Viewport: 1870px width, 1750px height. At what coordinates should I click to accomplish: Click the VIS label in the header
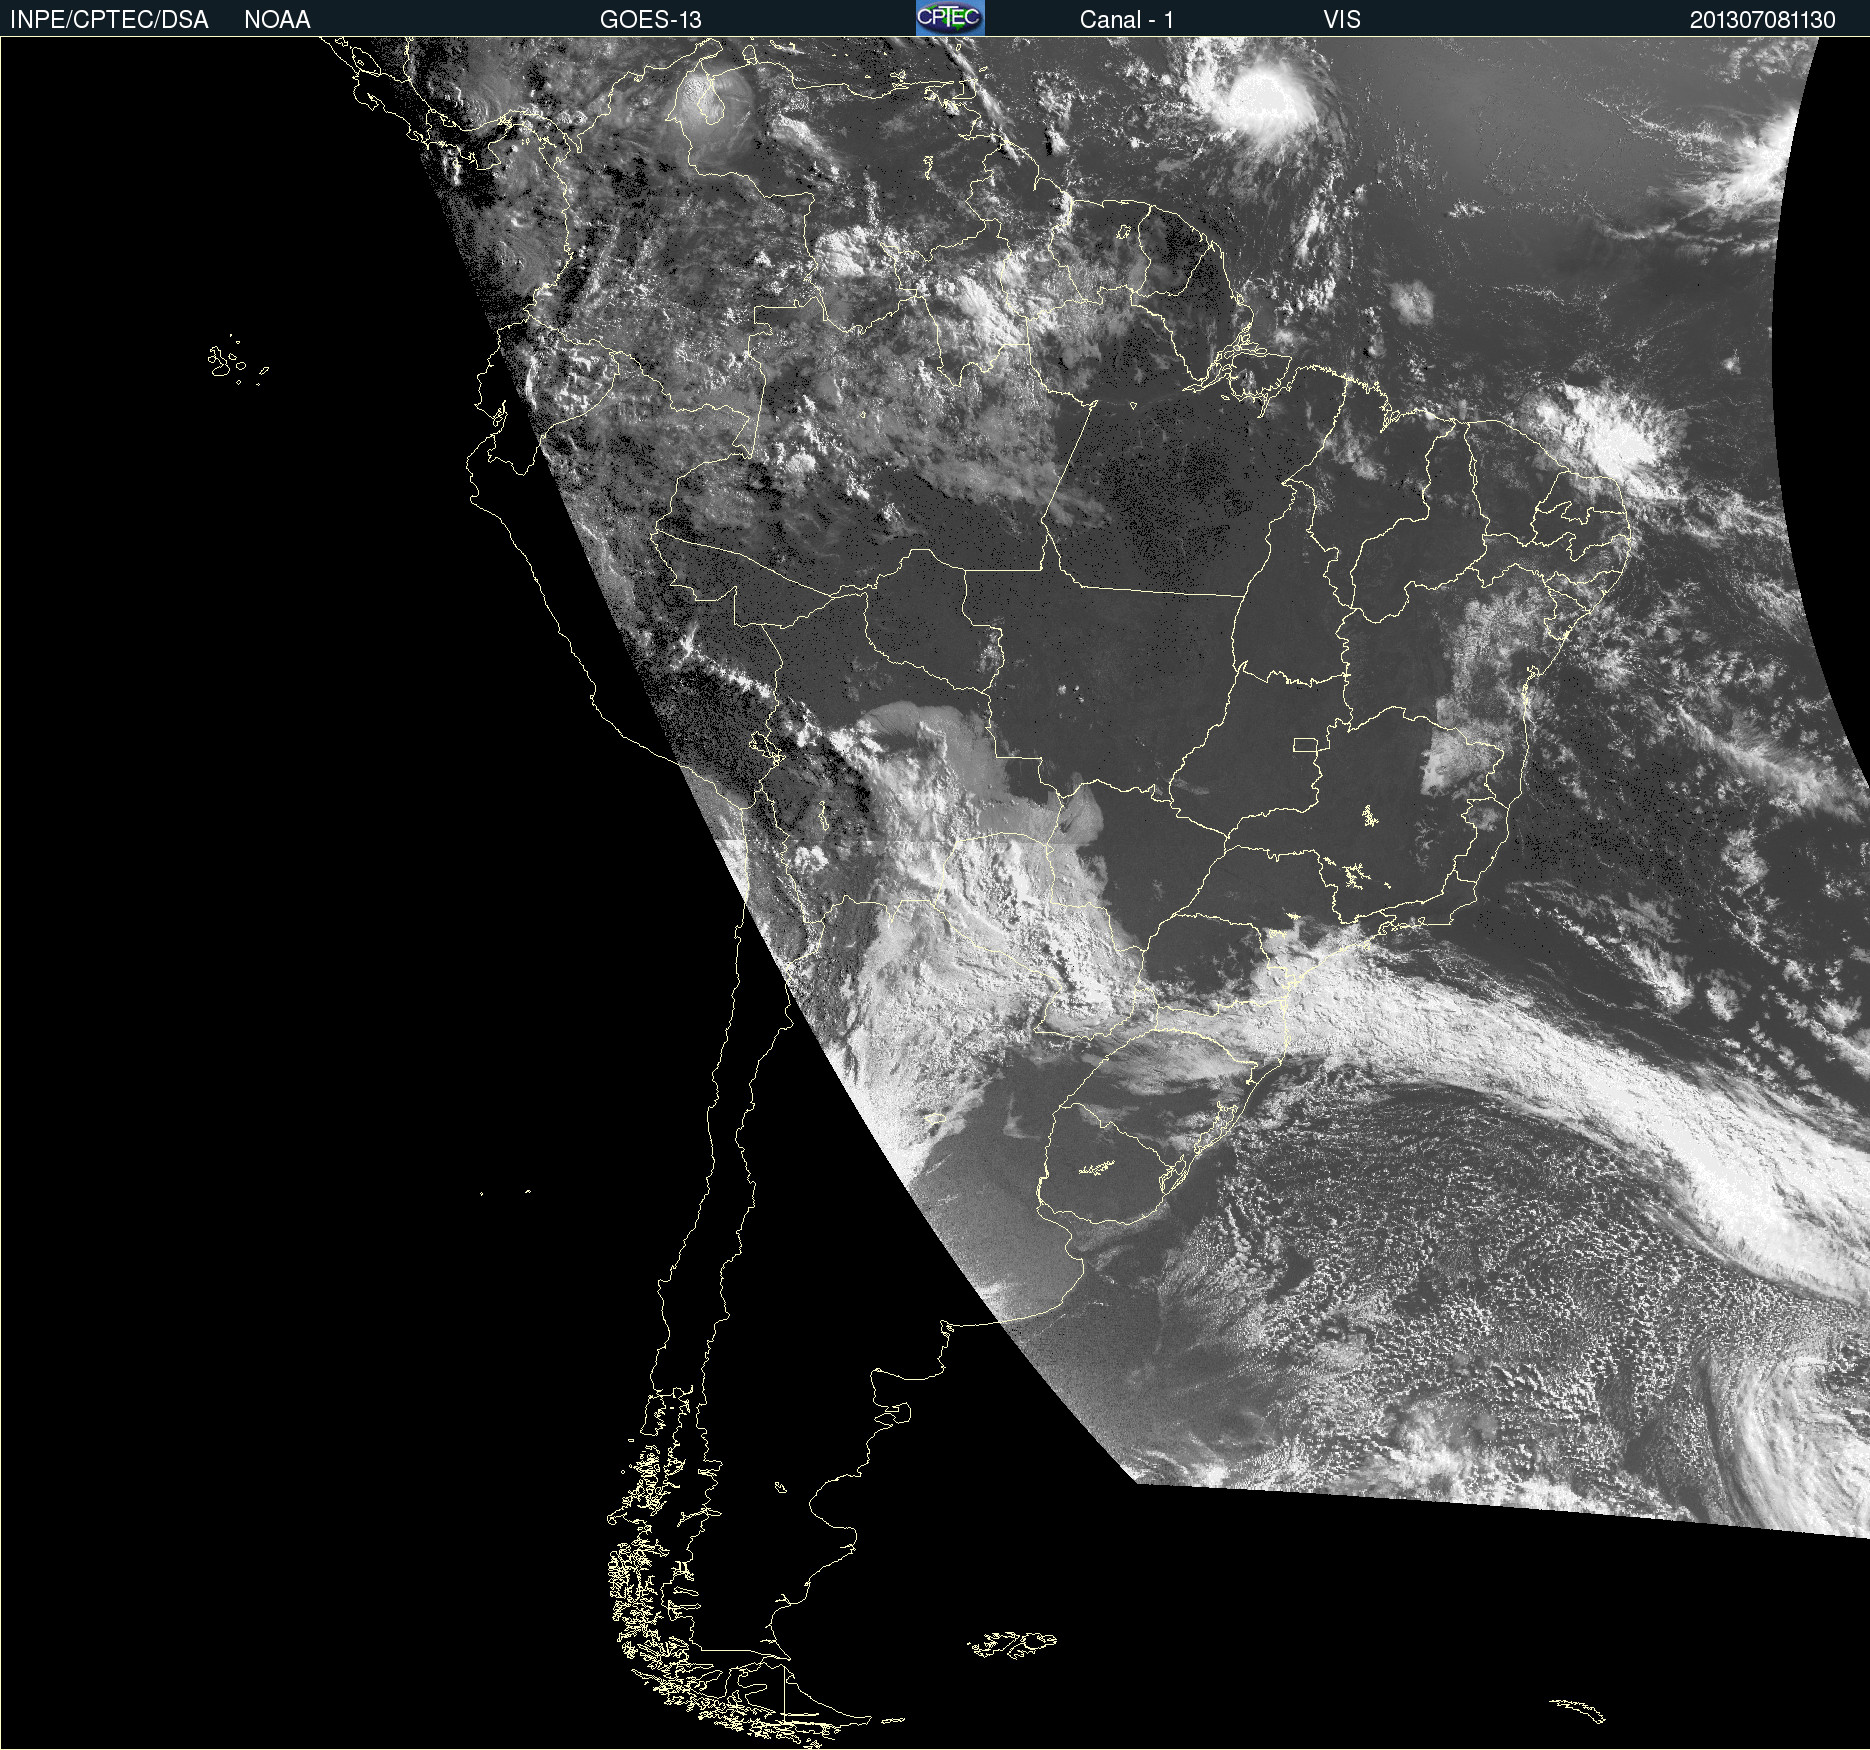pyautogui.click(x=1342, y=20)
